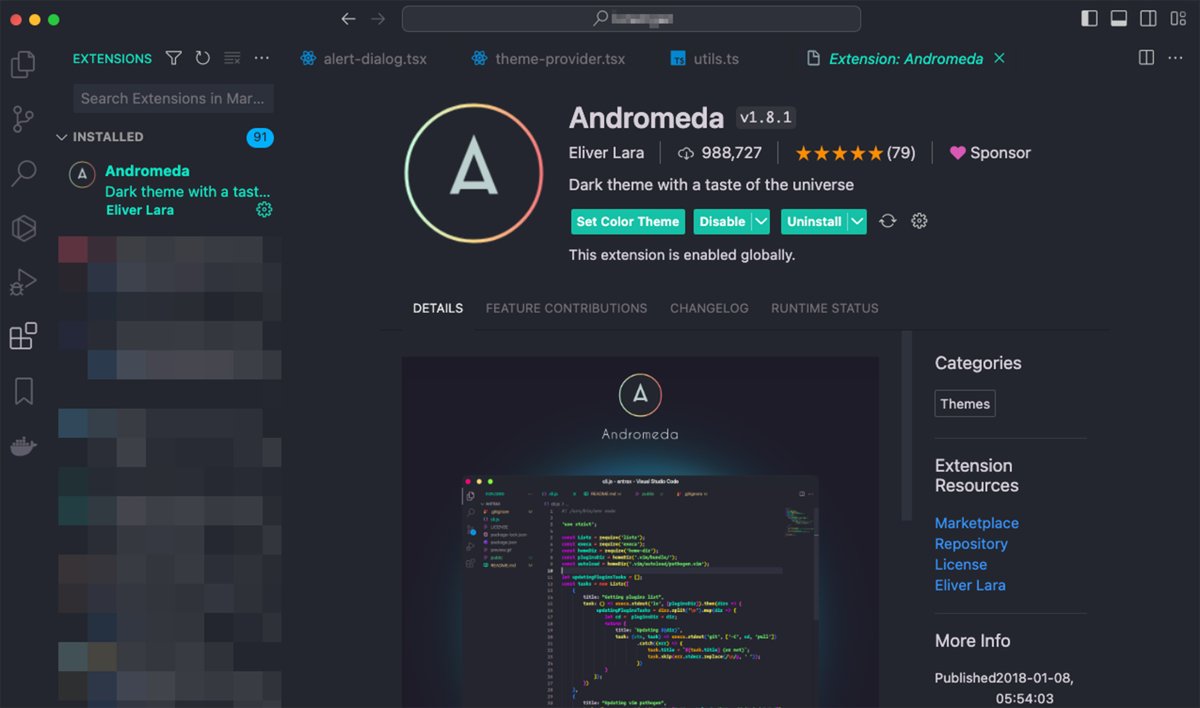Viewport: 1200px width, 708px height.
Task: Click the Andromeda extension logo
Action: (474, 173)
